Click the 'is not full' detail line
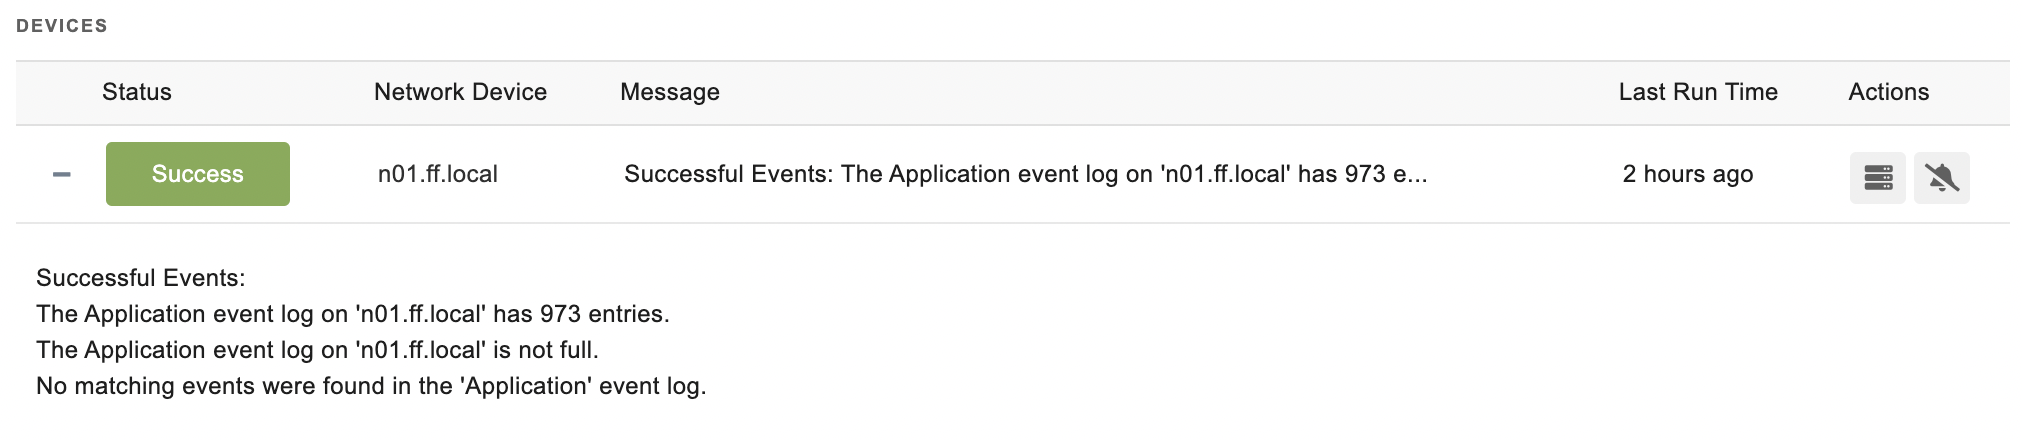This screenshot has width=2022, height=440. [x=318, y=350]
